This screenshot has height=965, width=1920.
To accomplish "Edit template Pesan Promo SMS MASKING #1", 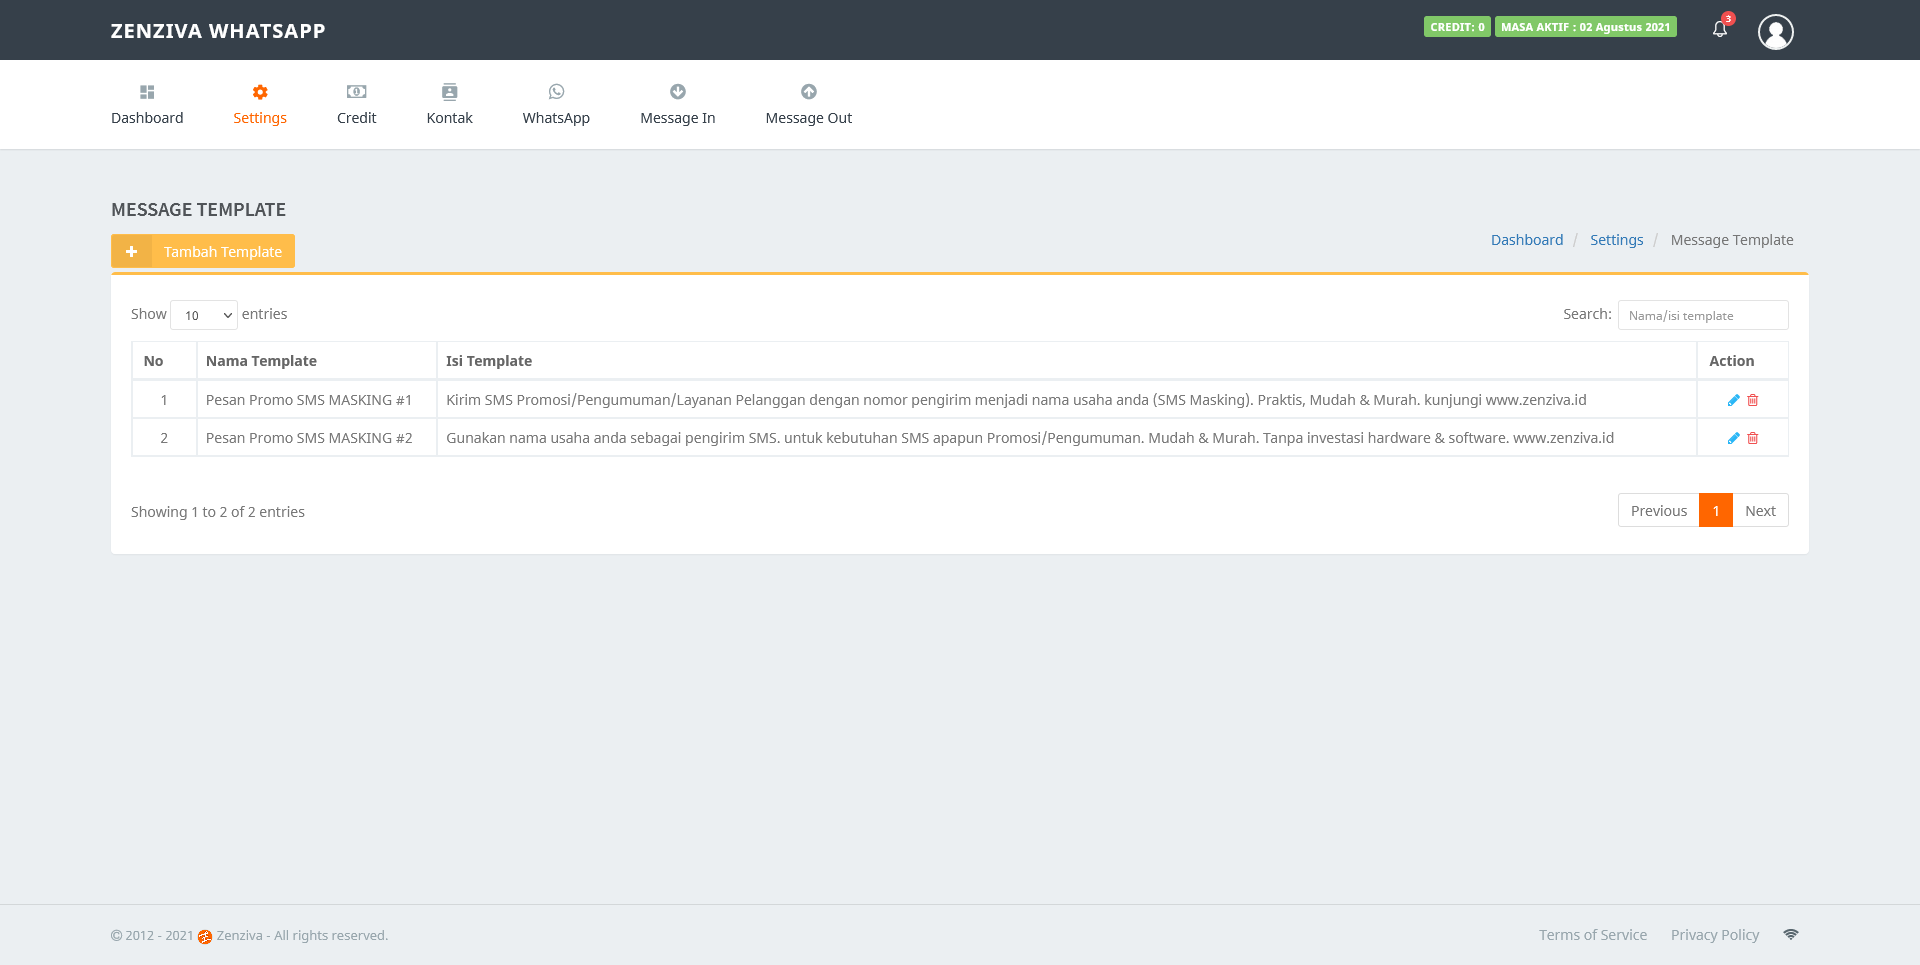I will pos(1734,400).
